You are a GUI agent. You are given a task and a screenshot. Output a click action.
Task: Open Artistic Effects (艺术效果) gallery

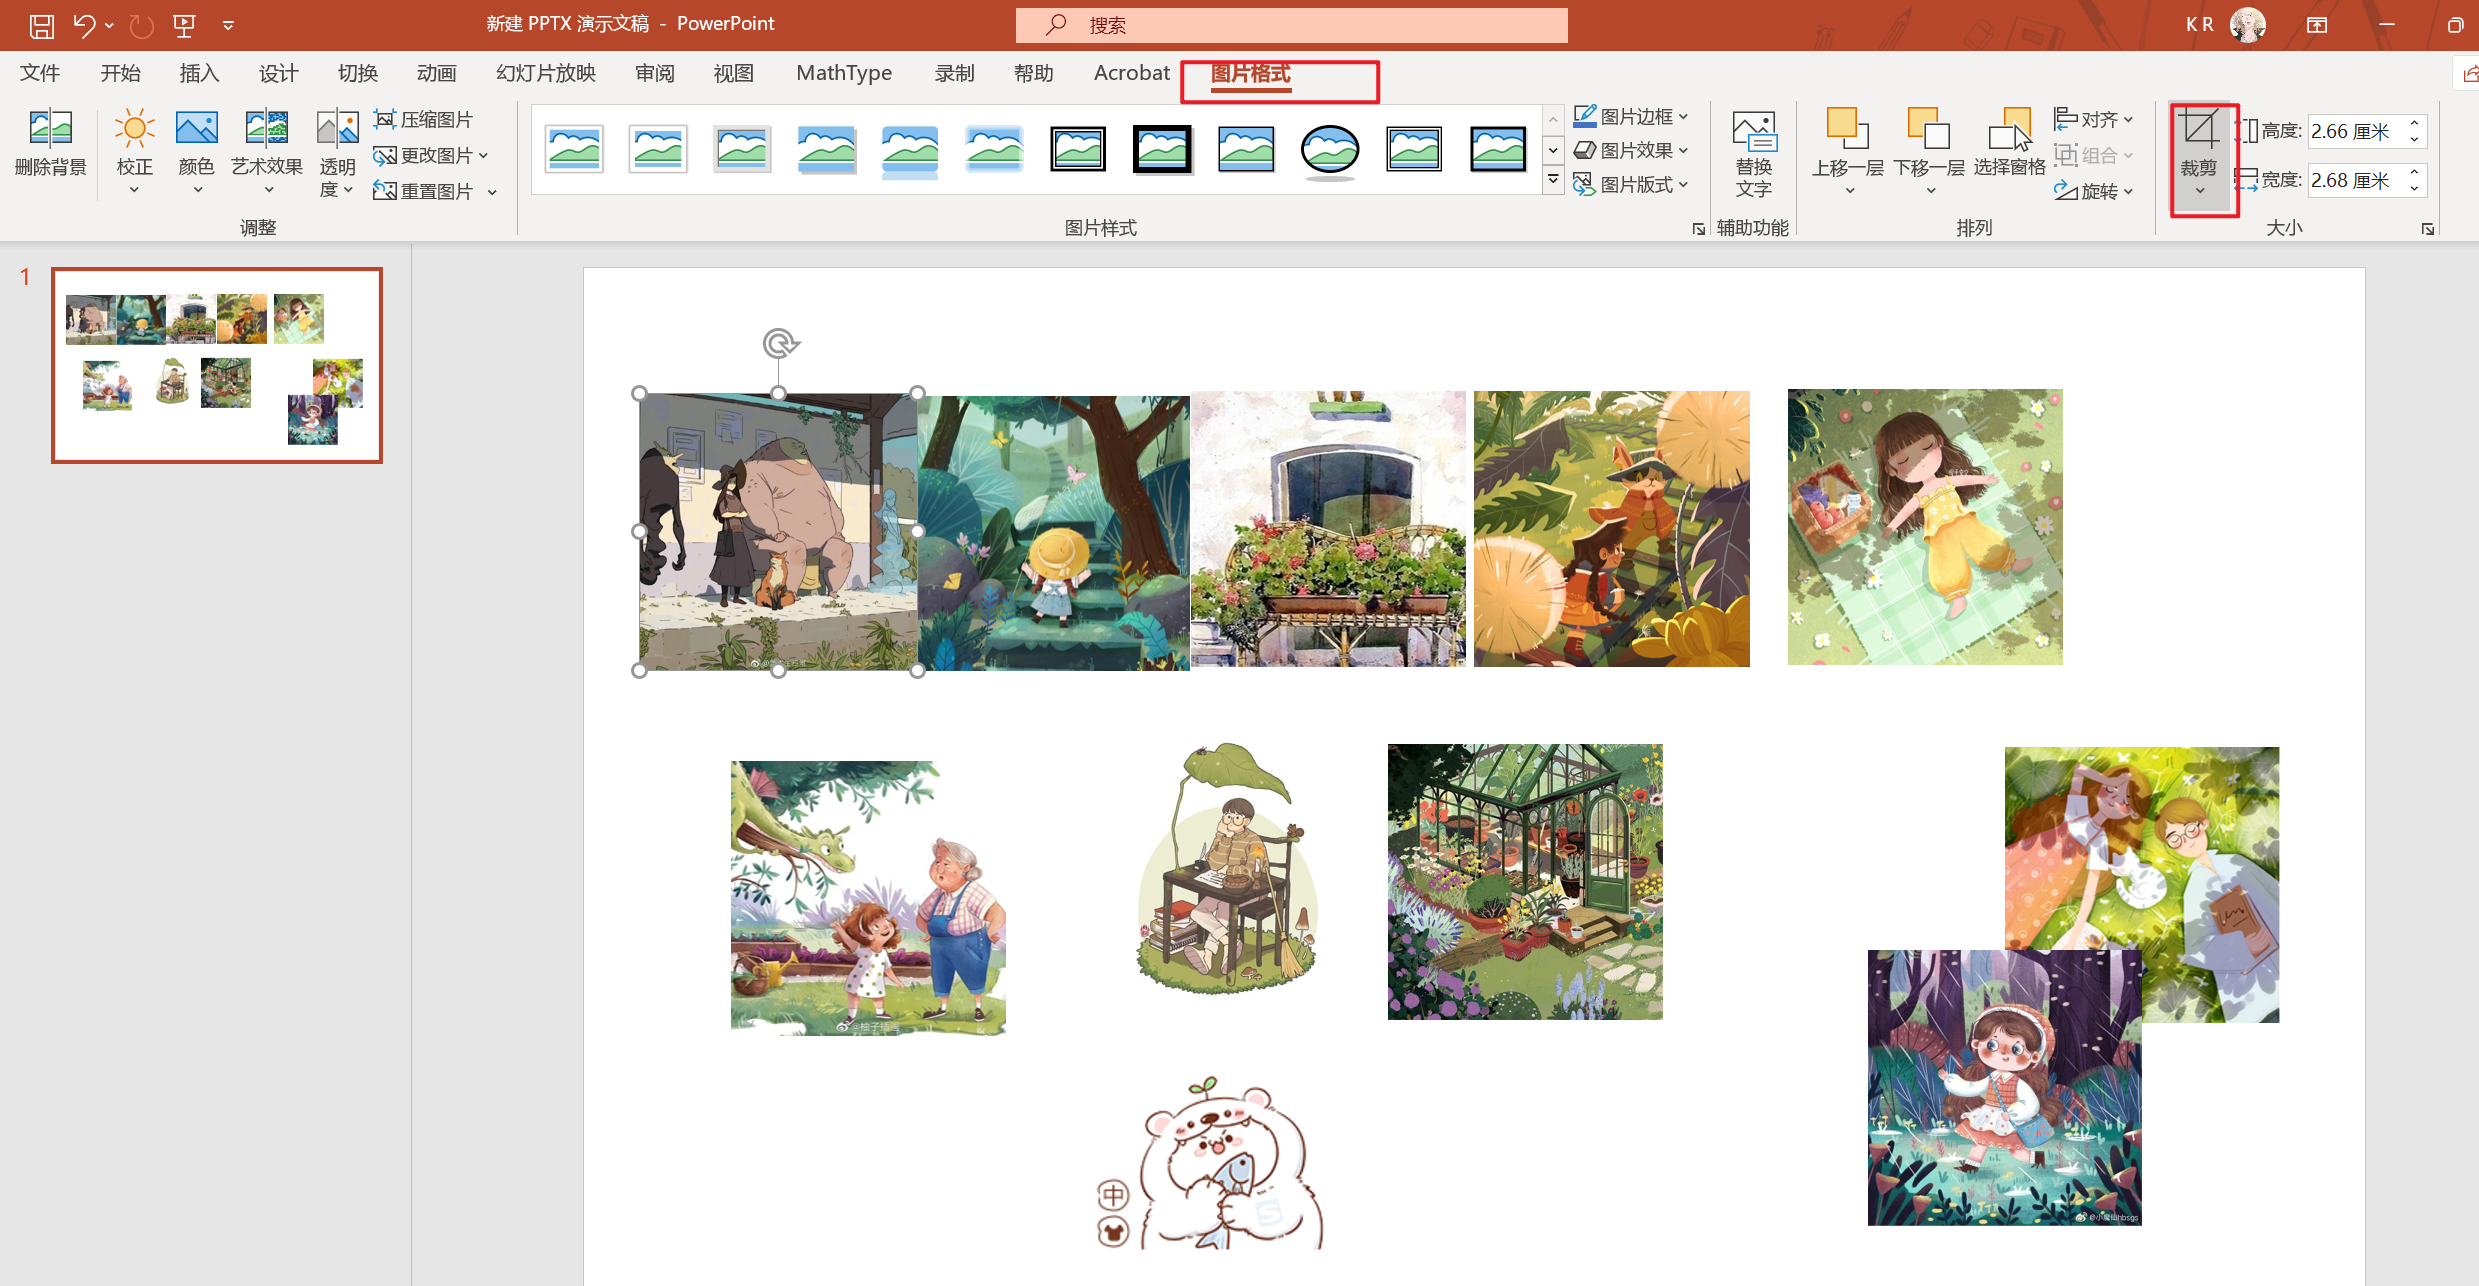point(266,130)
